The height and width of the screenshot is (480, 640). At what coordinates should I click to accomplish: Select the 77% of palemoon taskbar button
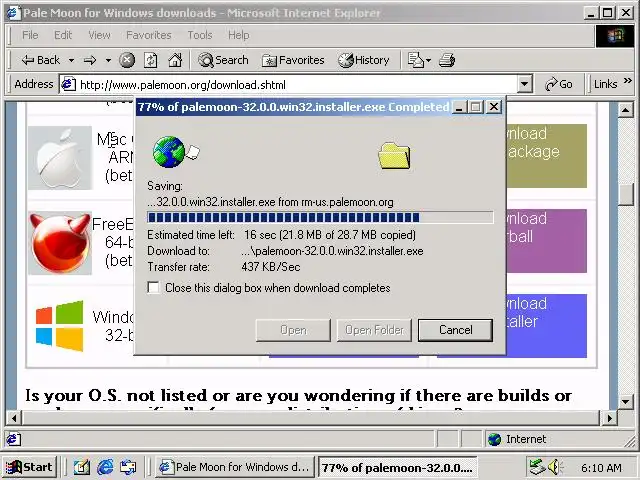point(397,467)
